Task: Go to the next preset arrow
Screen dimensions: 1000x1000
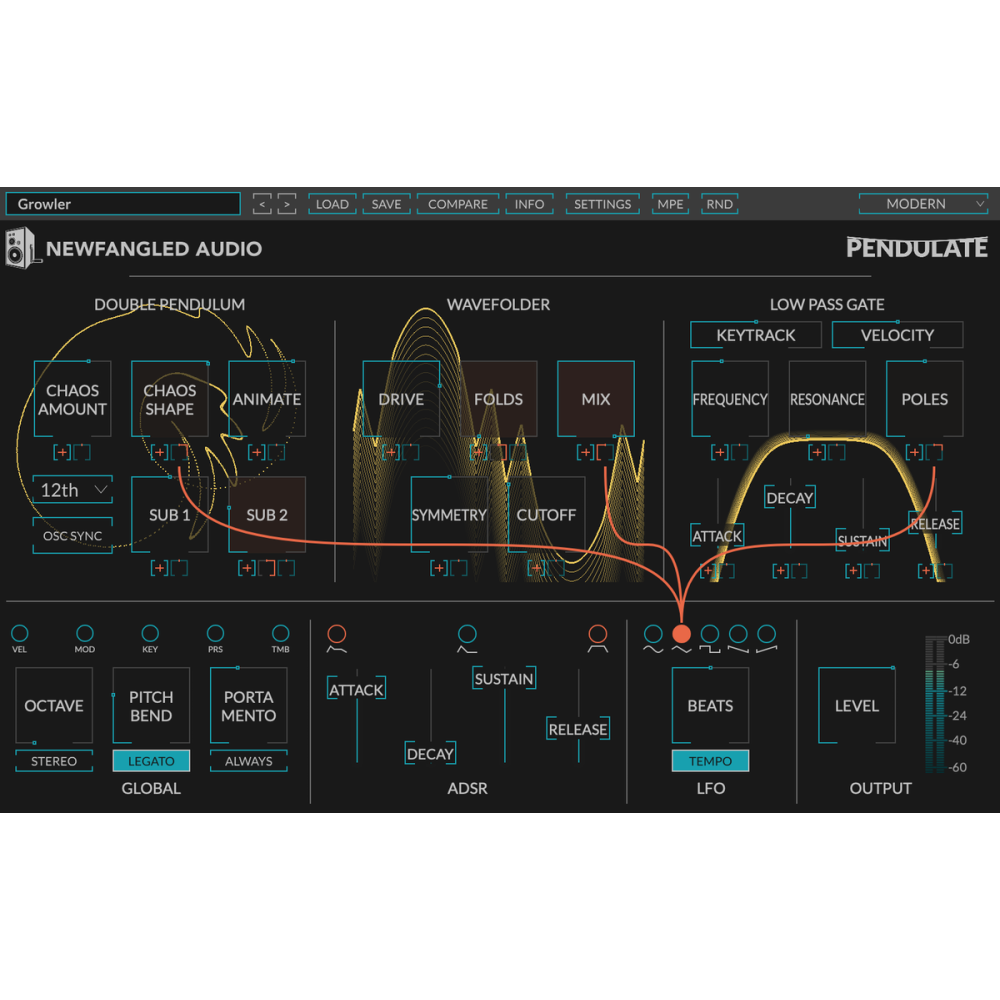Action: [287, 204]
